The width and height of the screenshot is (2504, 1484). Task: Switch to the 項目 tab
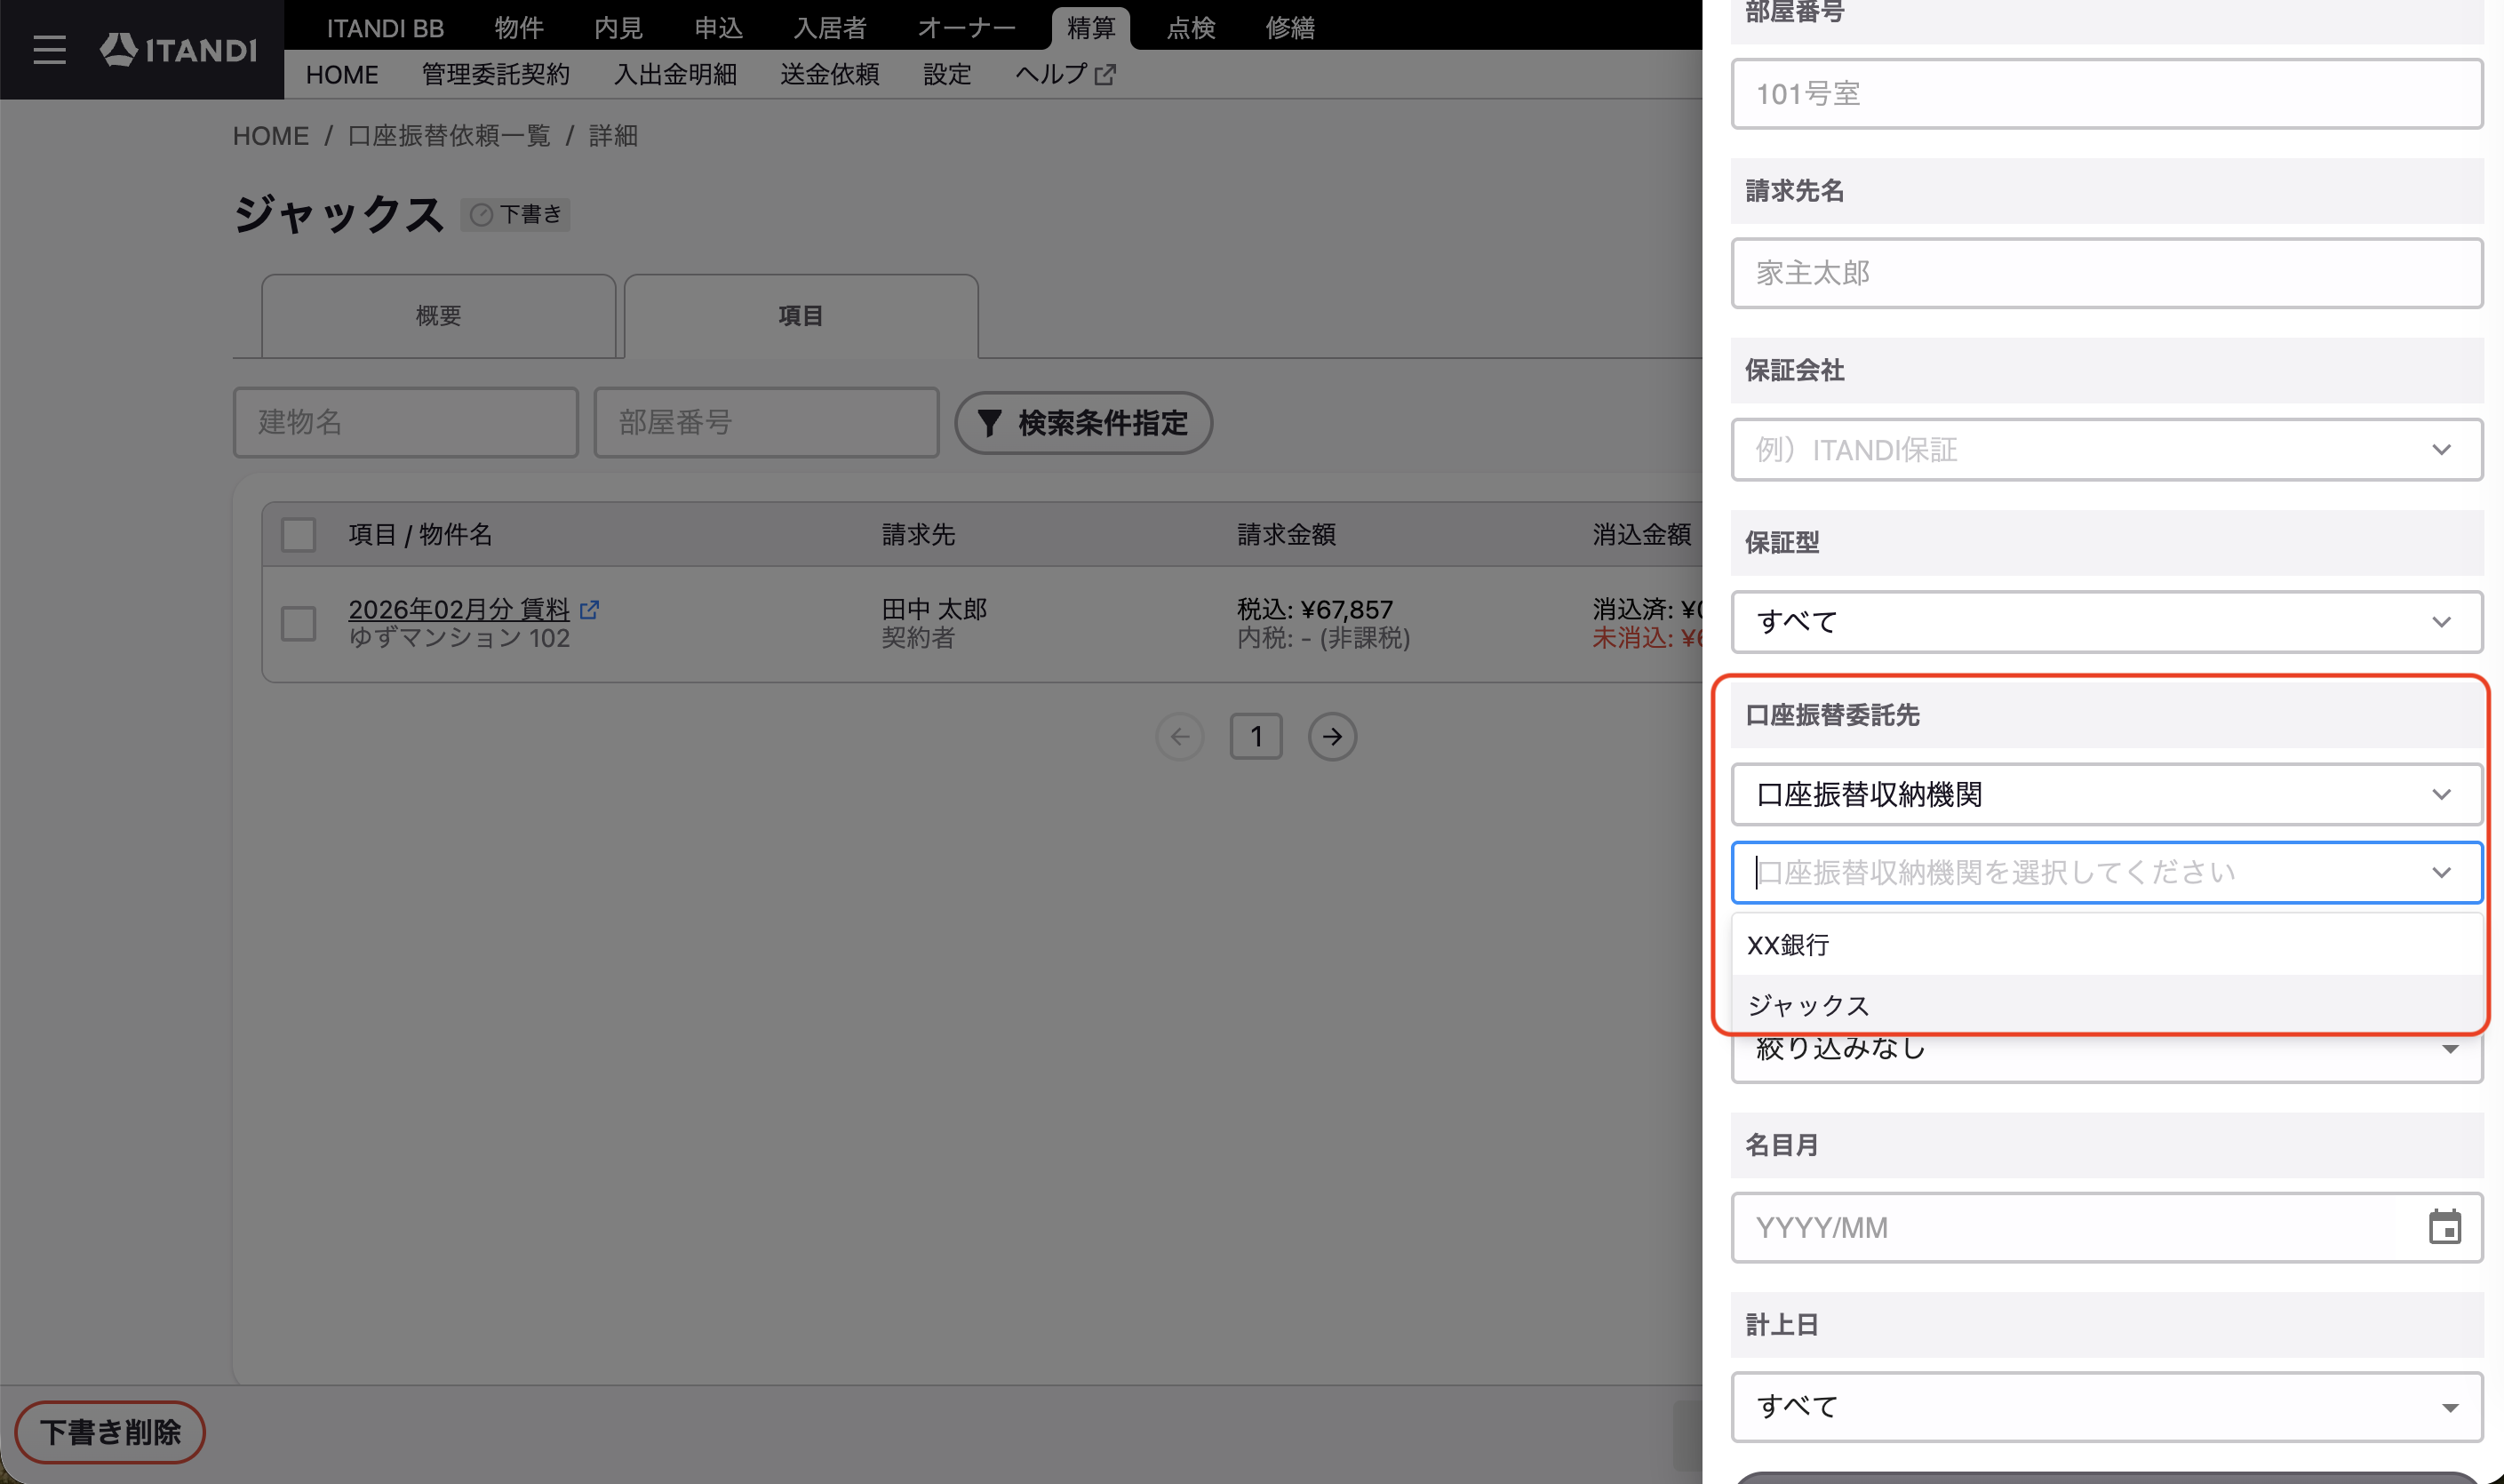coord(801,316)
